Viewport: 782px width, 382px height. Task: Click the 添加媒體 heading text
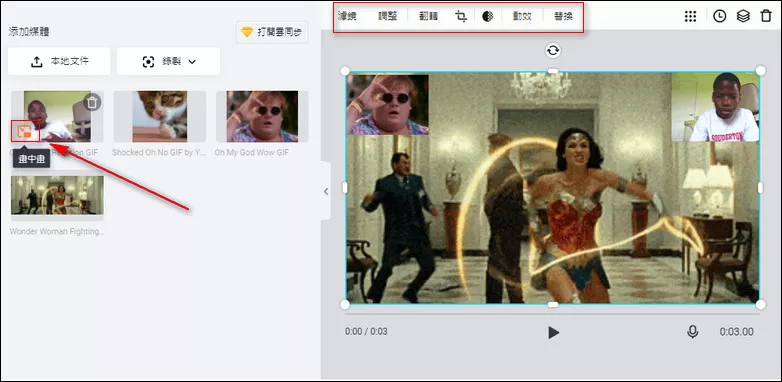(x=29, y=32)
